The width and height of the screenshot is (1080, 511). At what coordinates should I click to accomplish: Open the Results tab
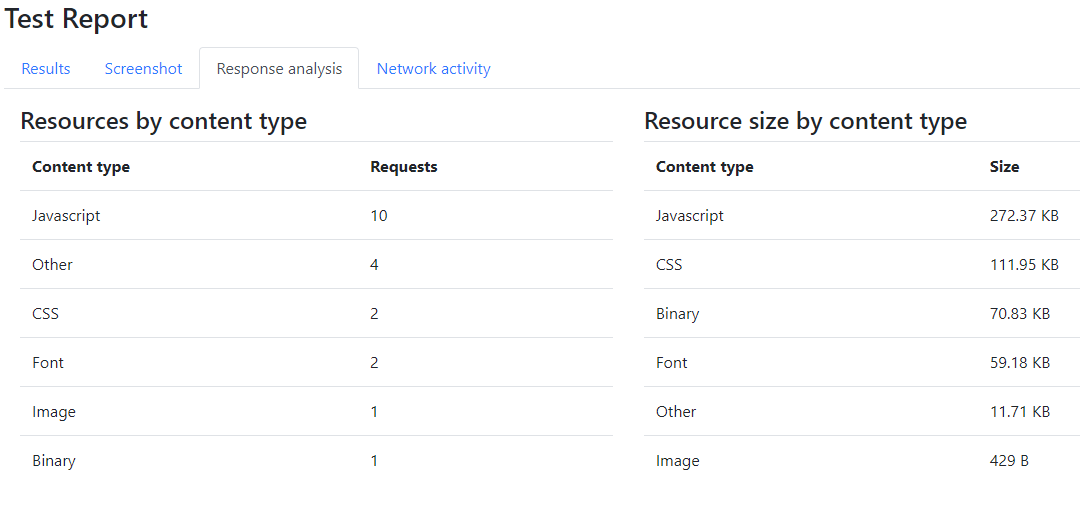click(x=46, y=69)
